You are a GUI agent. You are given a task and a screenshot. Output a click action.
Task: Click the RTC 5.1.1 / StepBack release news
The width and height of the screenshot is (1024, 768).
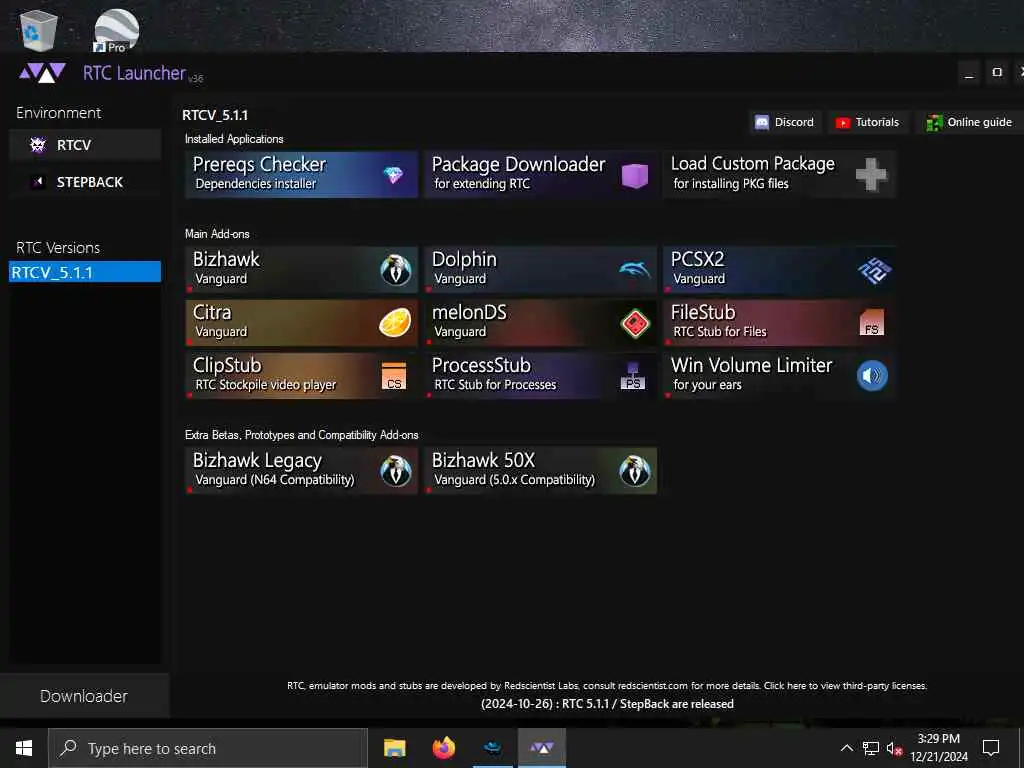607,704
